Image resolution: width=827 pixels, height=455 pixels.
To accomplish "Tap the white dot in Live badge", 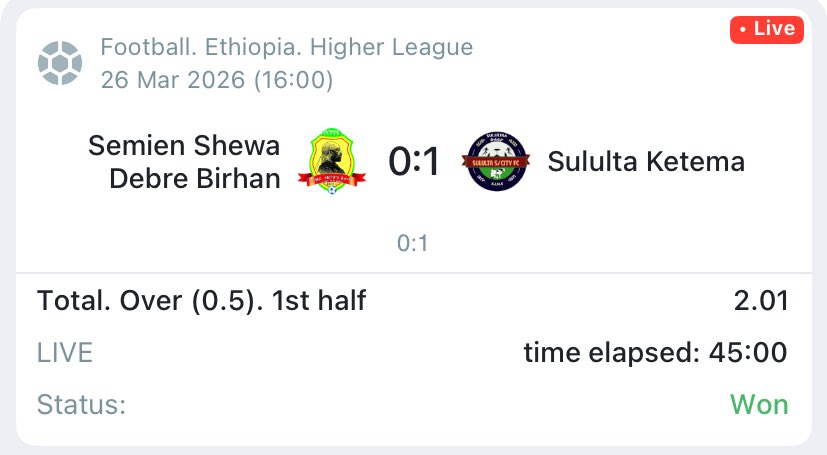I will [x=743, y=29].
